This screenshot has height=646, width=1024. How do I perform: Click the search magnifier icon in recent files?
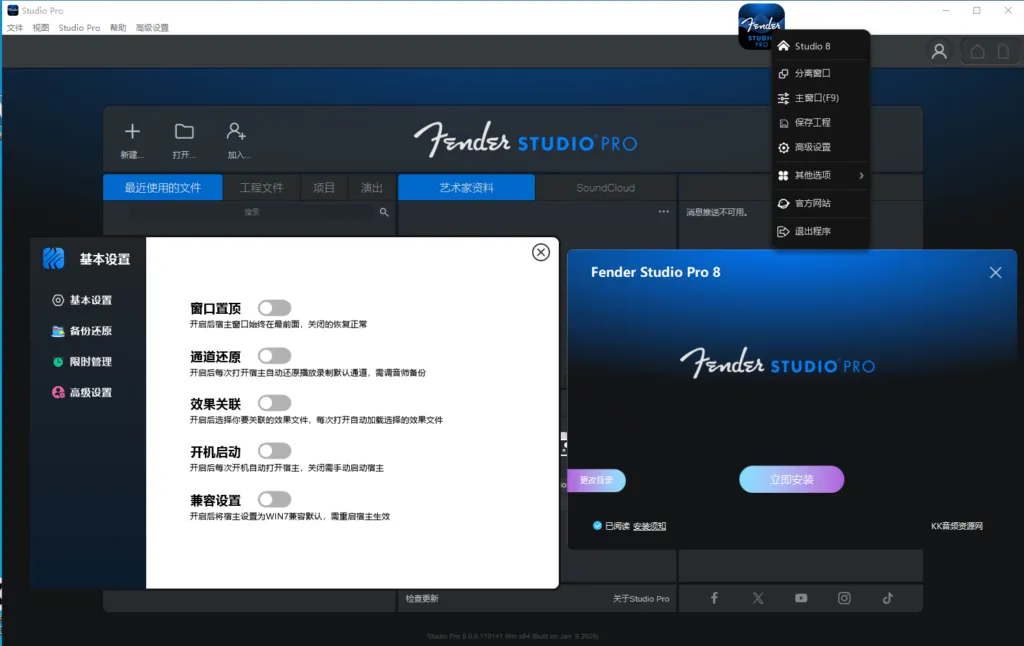384,212
